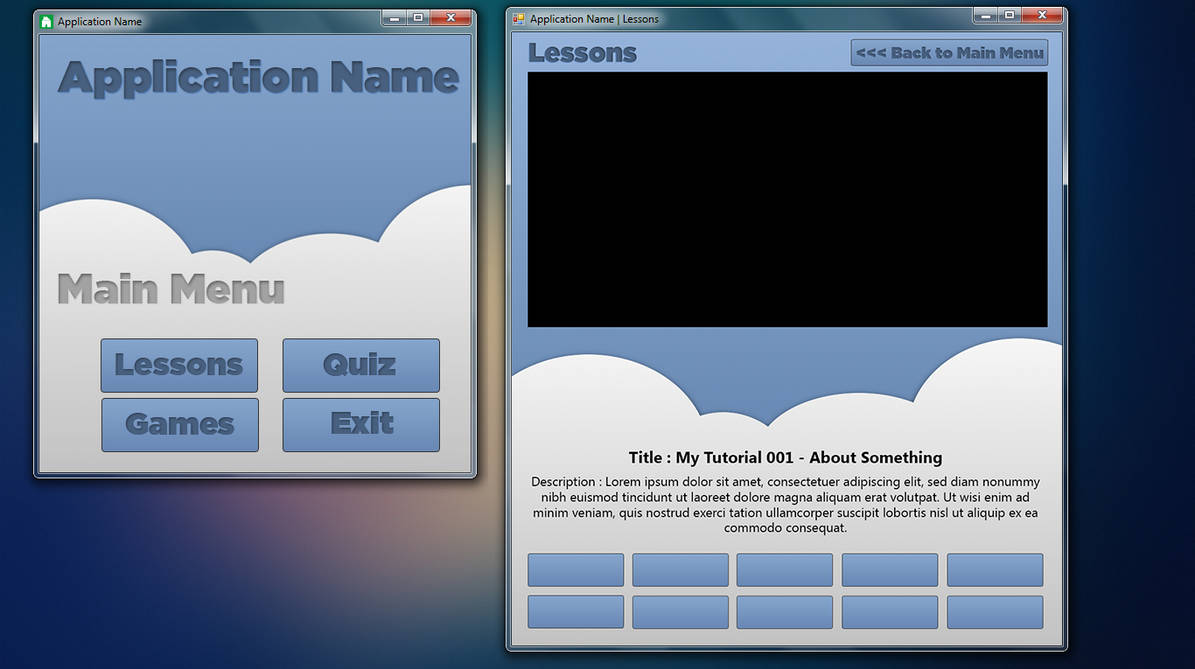Click the green application icon on Main Menu titlebar
Screen dimensions: 1195x669
45,20
